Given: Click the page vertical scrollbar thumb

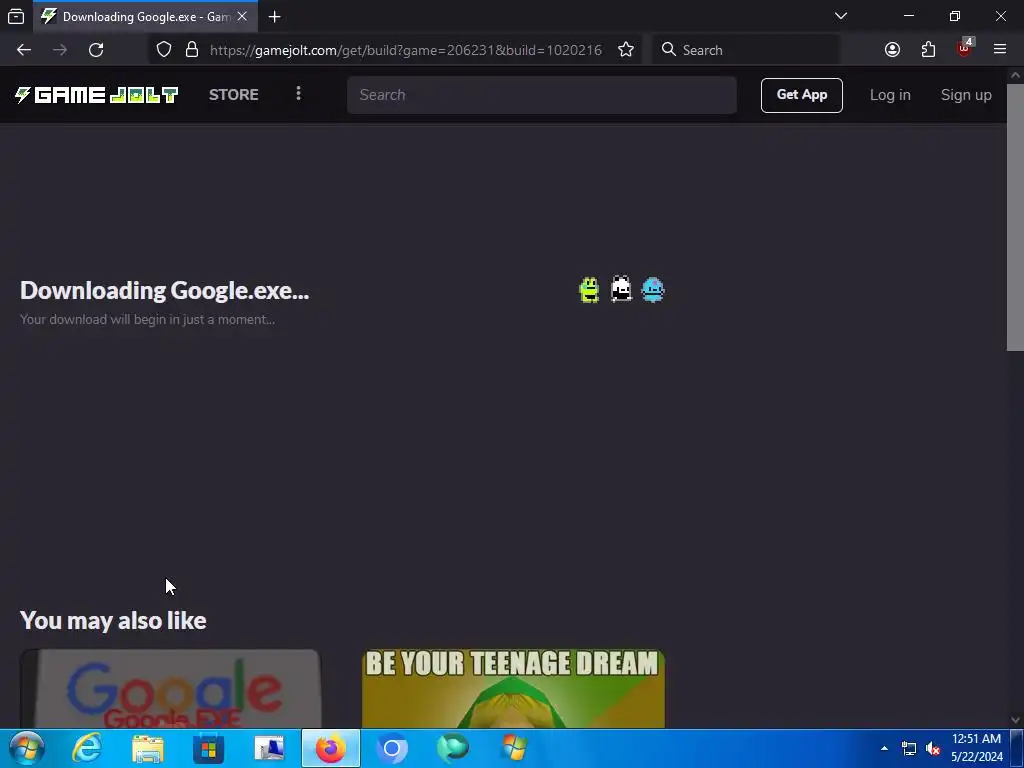Looking at the screenshot, I should (1015, 217).
